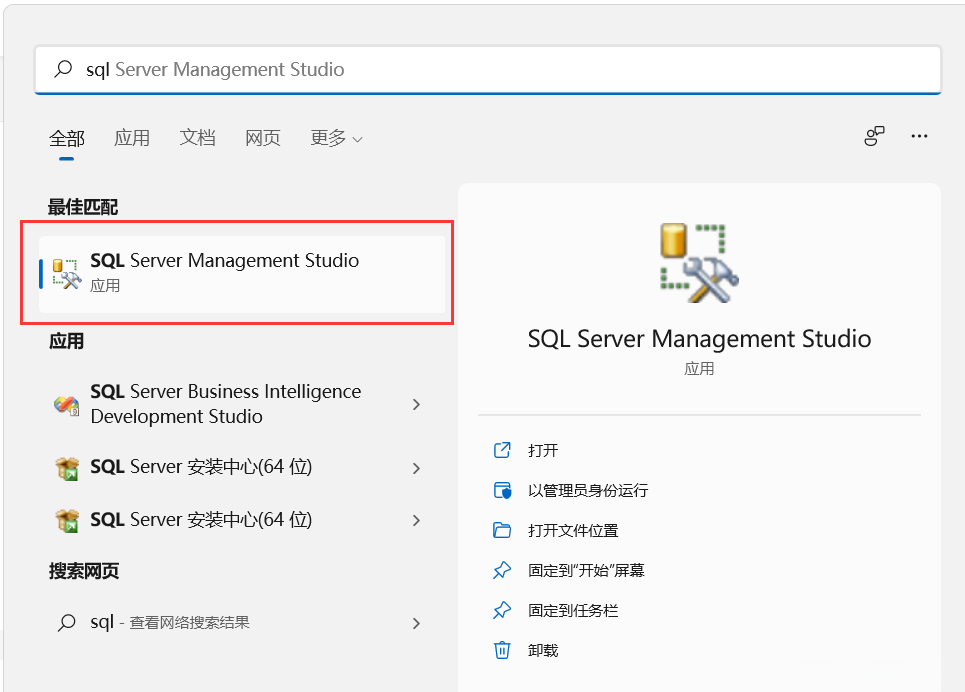Image resolution: width=965 pixels, height=692 pixels.
Task: Switch to the 文档 tab
Action: (198, 138)
